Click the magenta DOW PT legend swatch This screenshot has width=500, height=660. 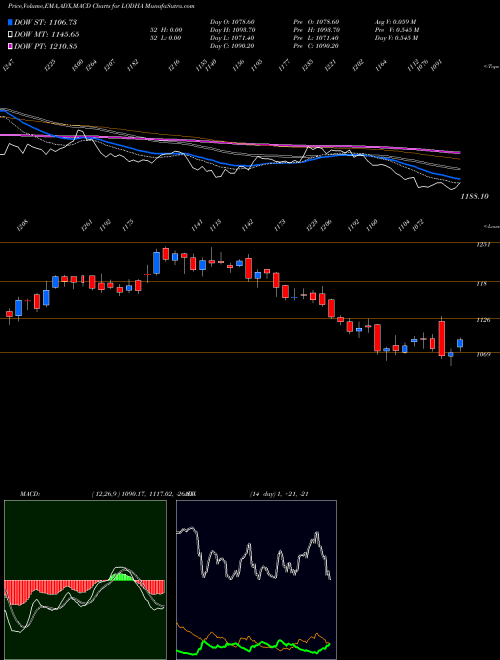point(11,46)
